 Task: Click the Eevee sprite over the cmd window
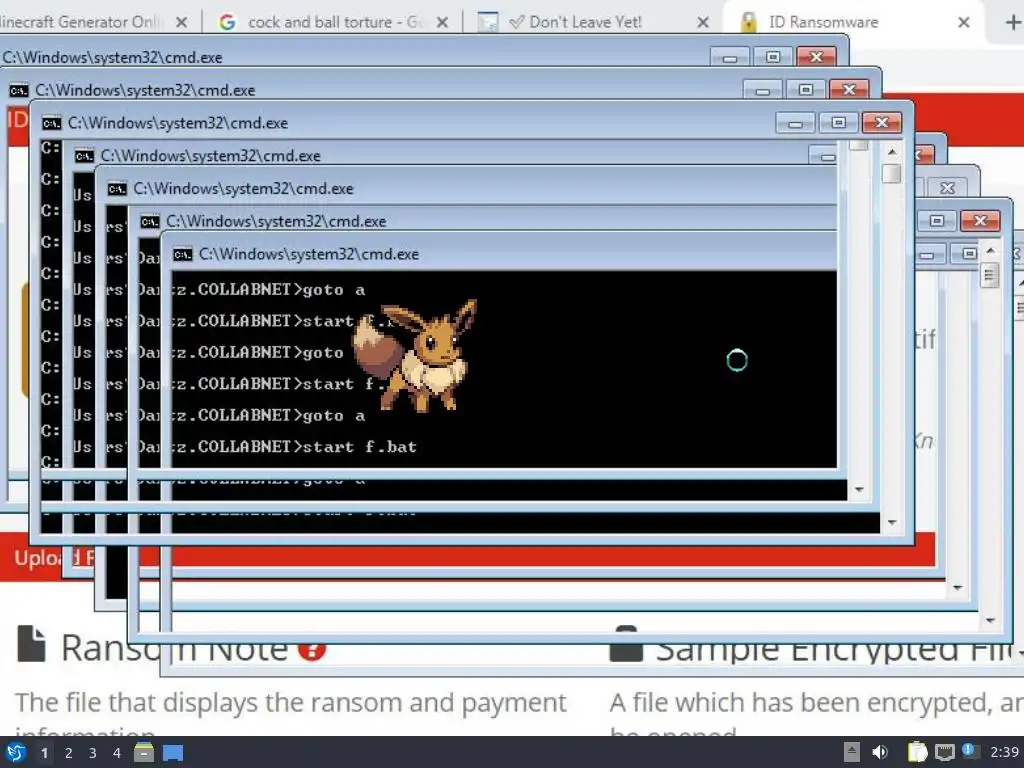(415, 356)
